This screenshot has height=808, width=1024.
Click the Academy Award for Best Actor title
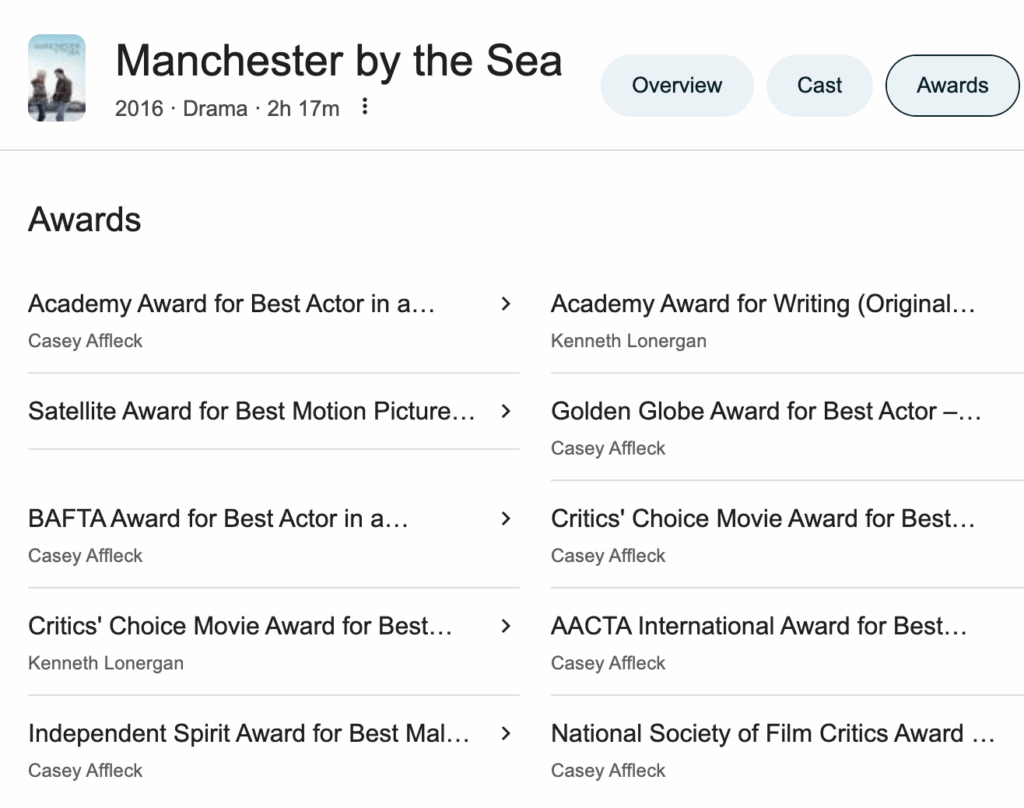[x=231, y=304]
